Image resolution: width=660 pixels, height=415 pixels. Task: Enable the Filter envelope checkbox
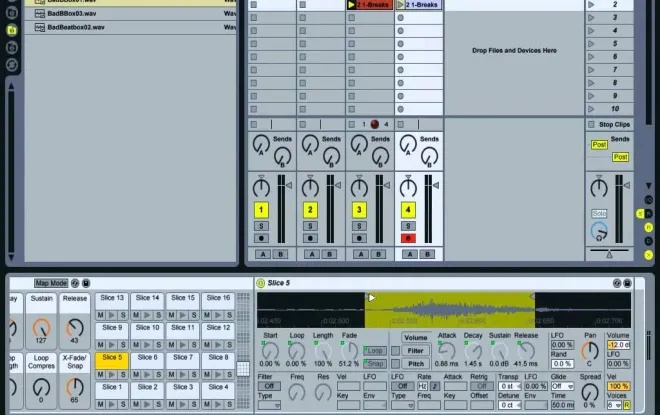[395, 351]
